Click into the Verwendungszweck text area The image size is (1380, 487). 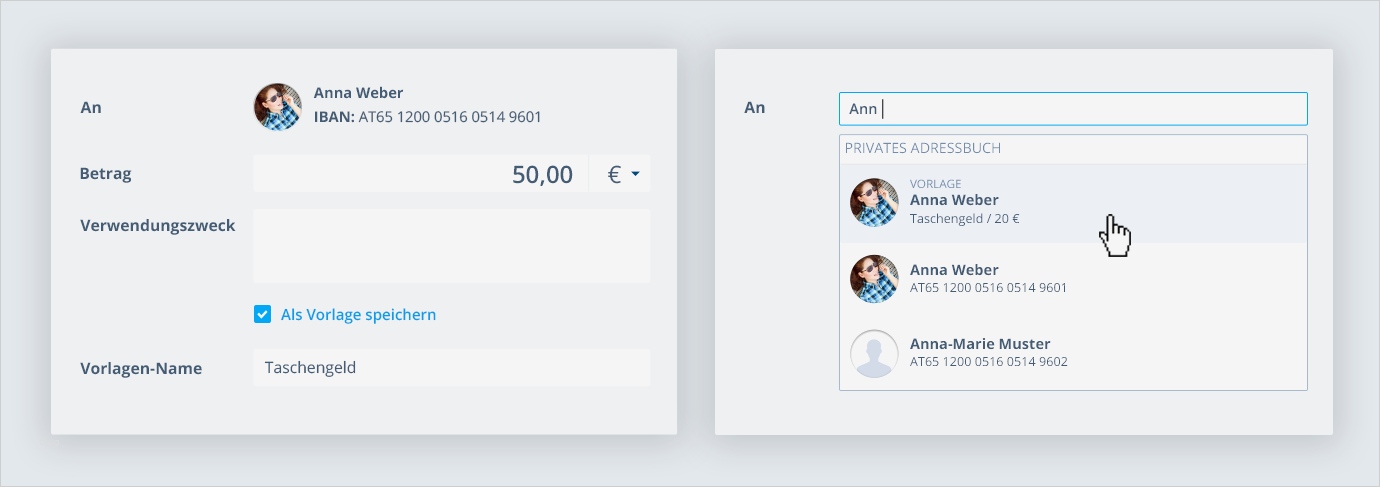[x=451, y=246]
